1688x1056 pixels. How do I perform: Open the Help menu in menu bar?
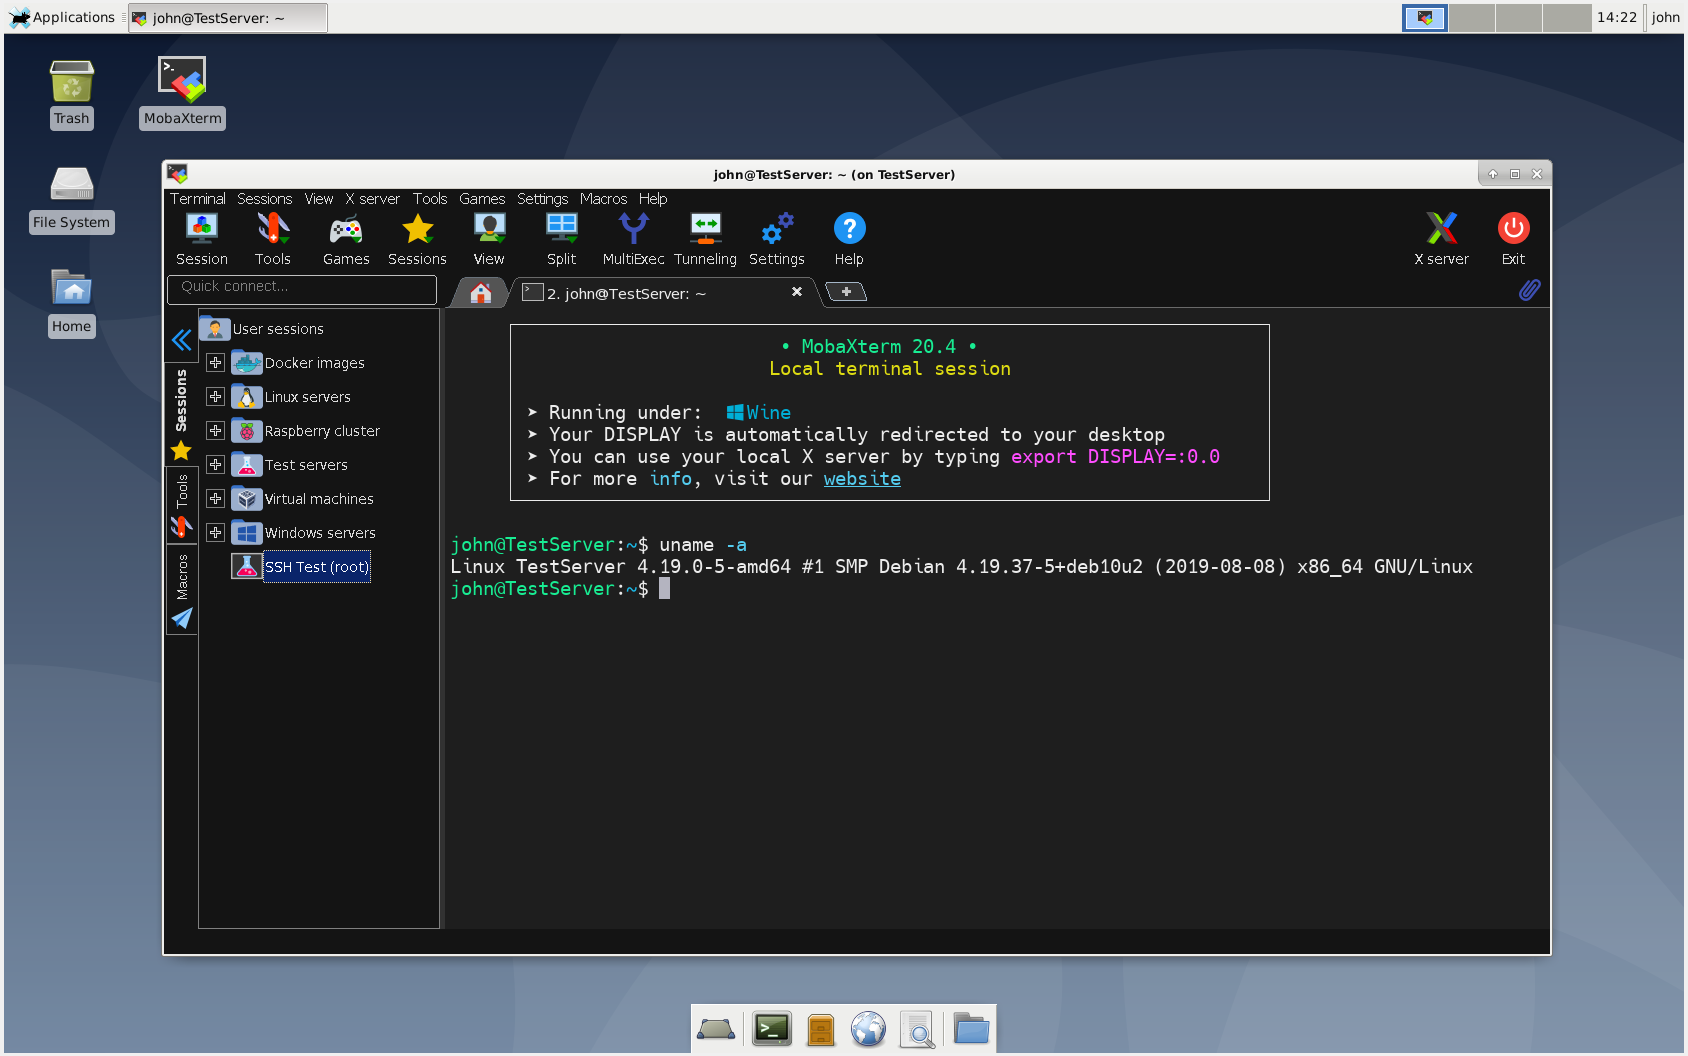pyautogui.click(x=653, y=199)
